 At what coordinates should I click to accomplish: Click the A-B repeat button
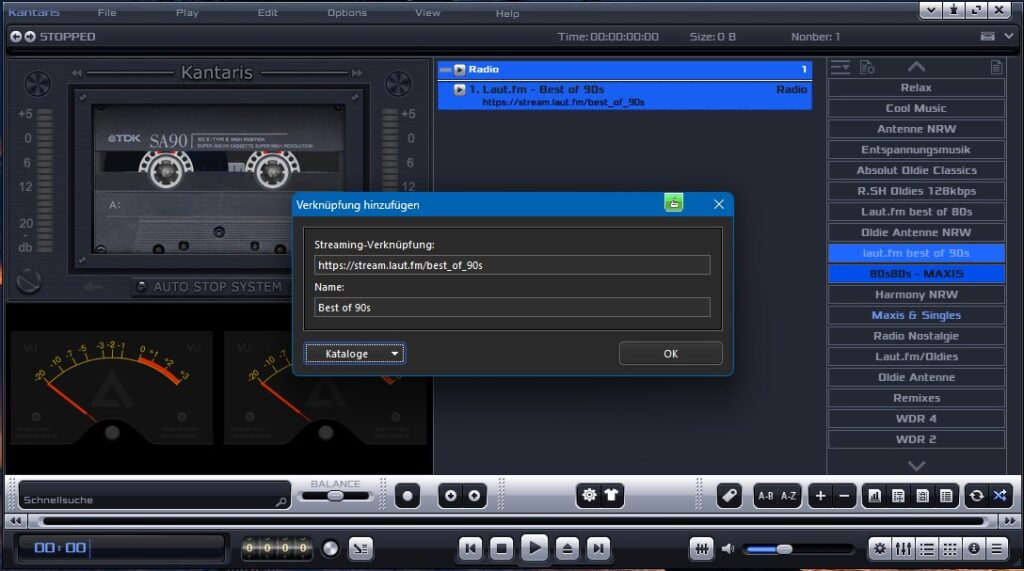coord(765,496)
